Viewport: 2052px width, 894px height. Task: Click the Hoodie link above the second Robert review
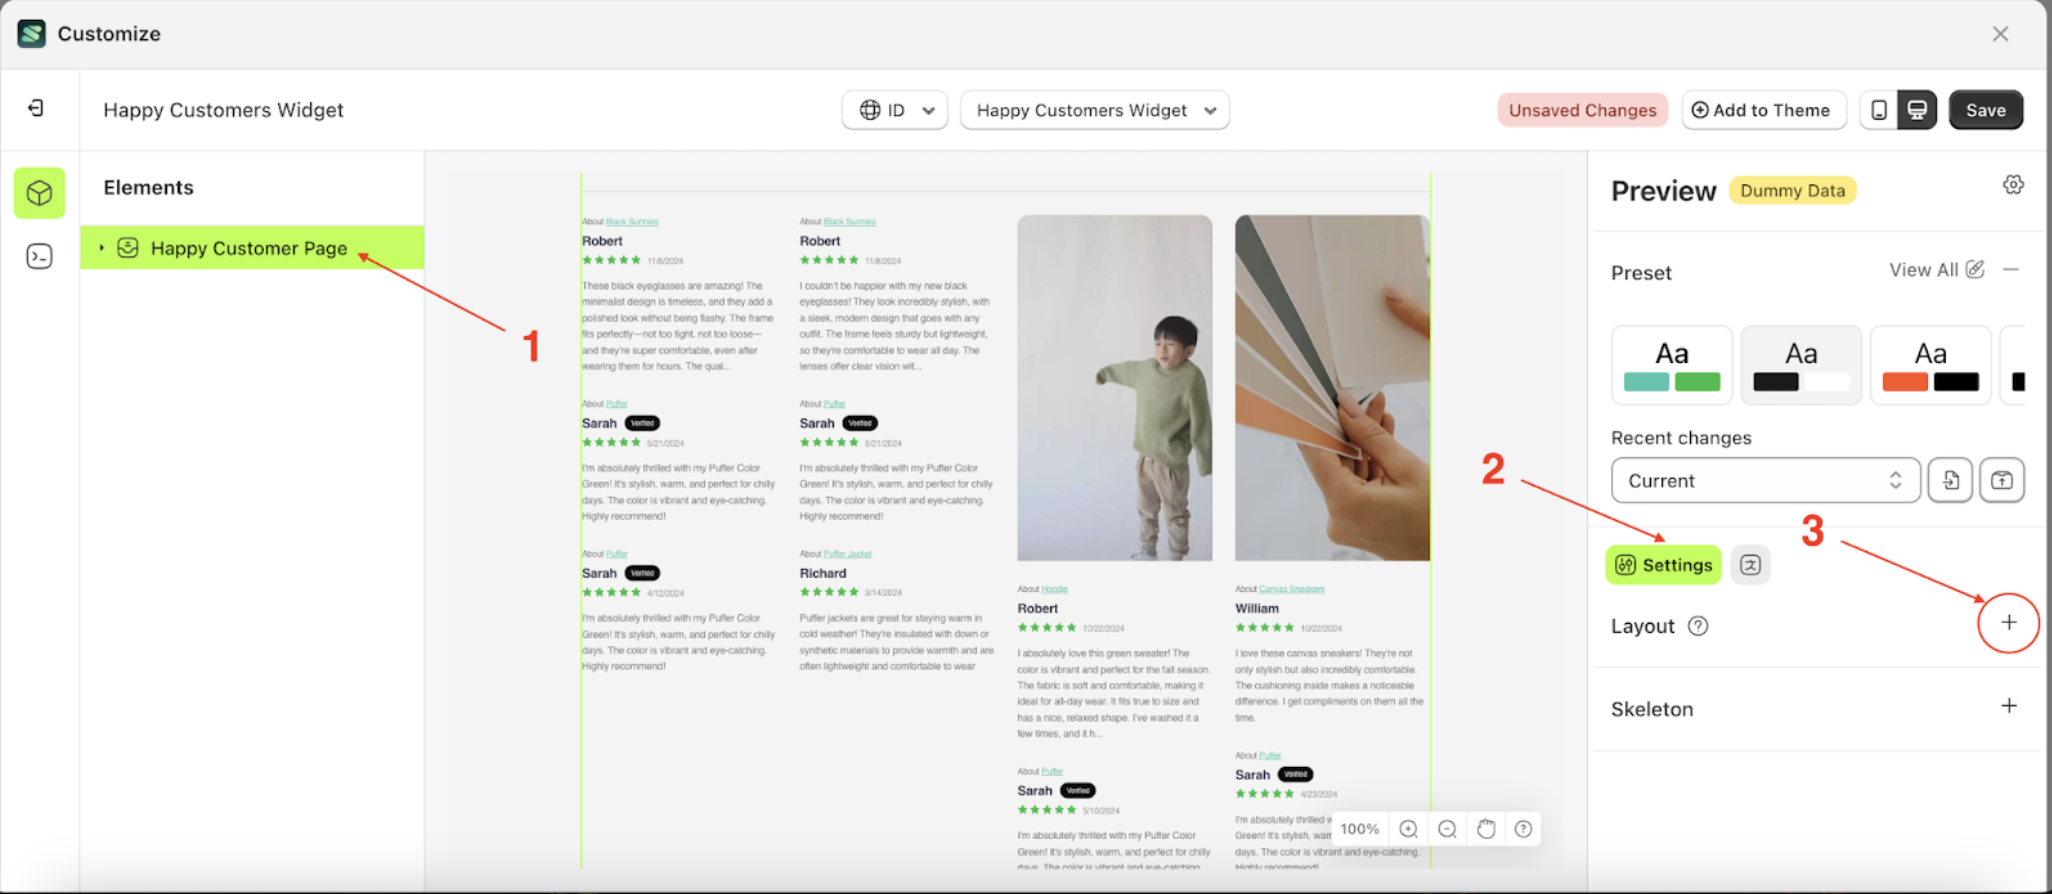(1055, 589)
